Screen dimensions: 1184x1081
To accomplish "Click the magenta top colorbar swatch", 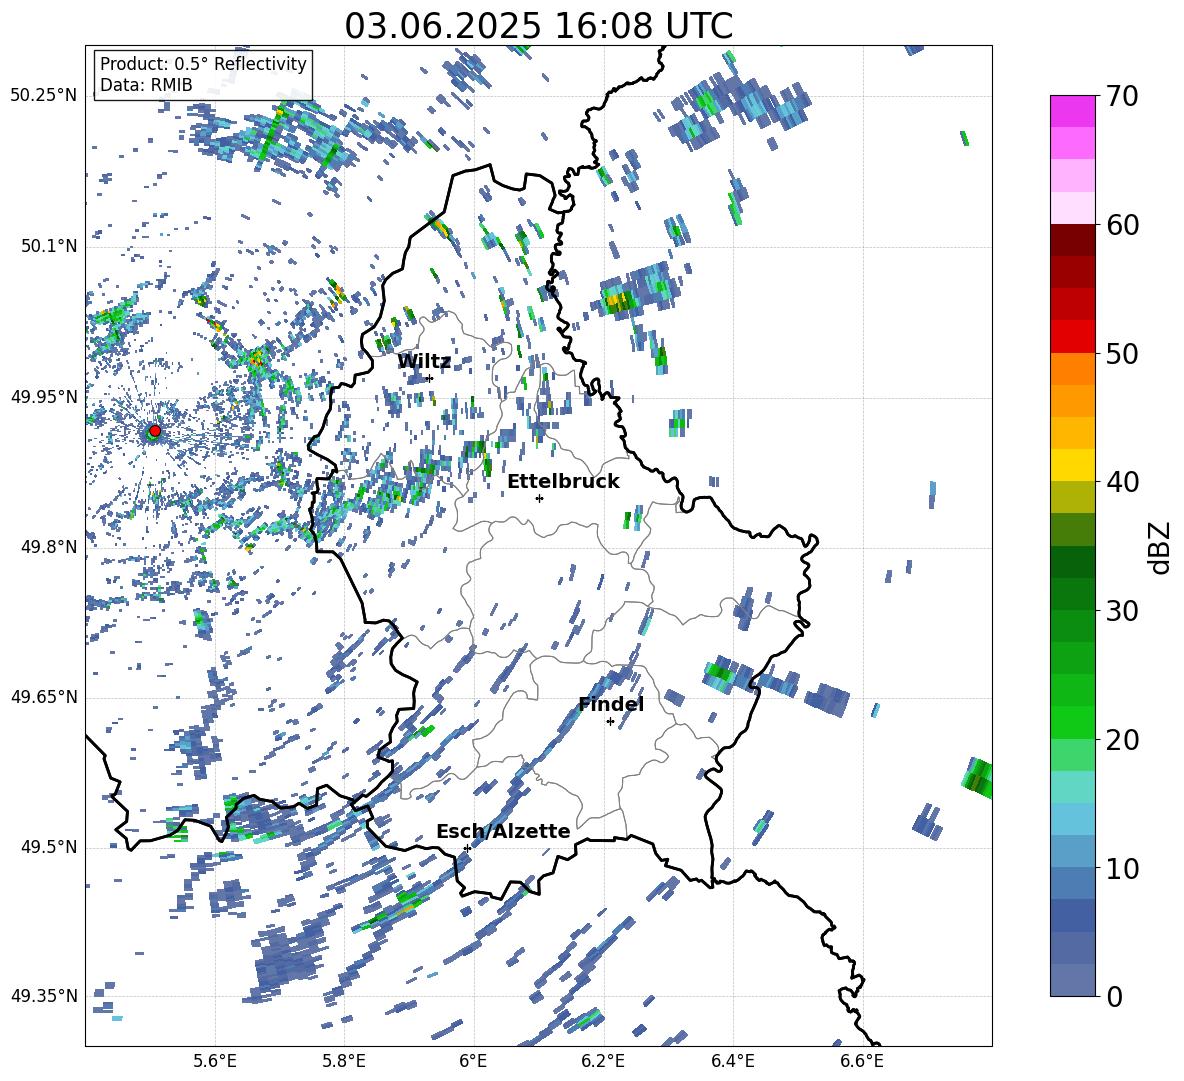I will [1072, 112].
